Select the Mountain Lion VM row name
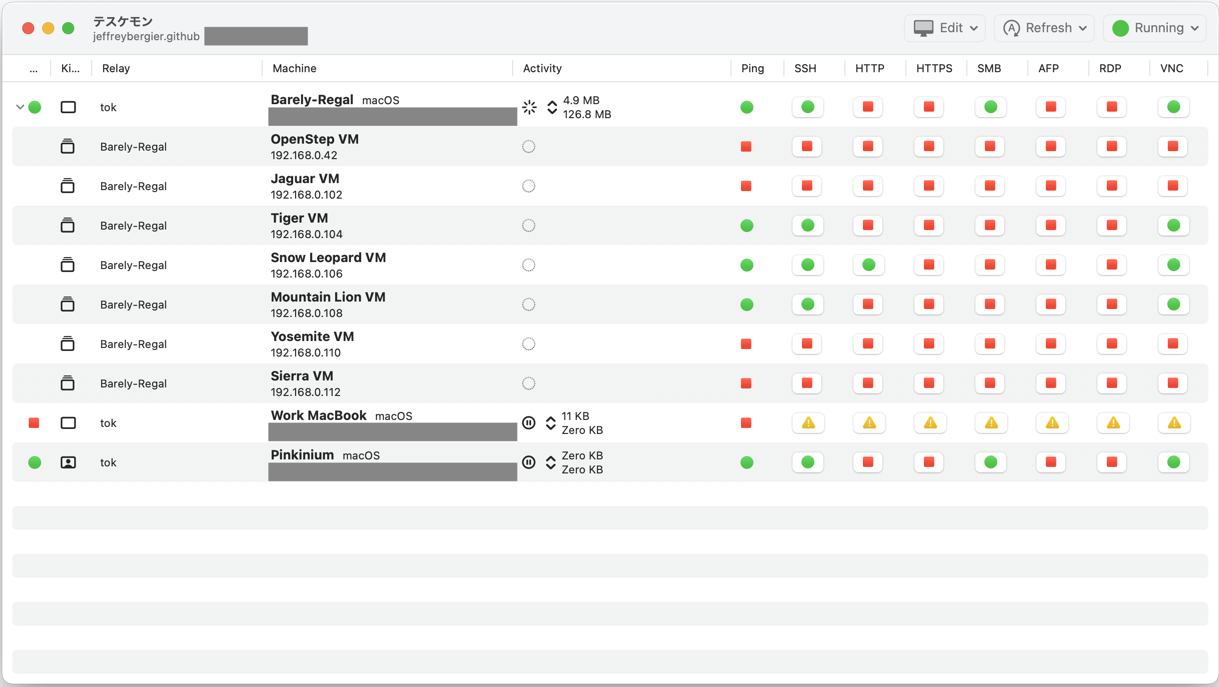This screenshot has width=1219, height=687. pyautogui.click(x=328, y=297)
